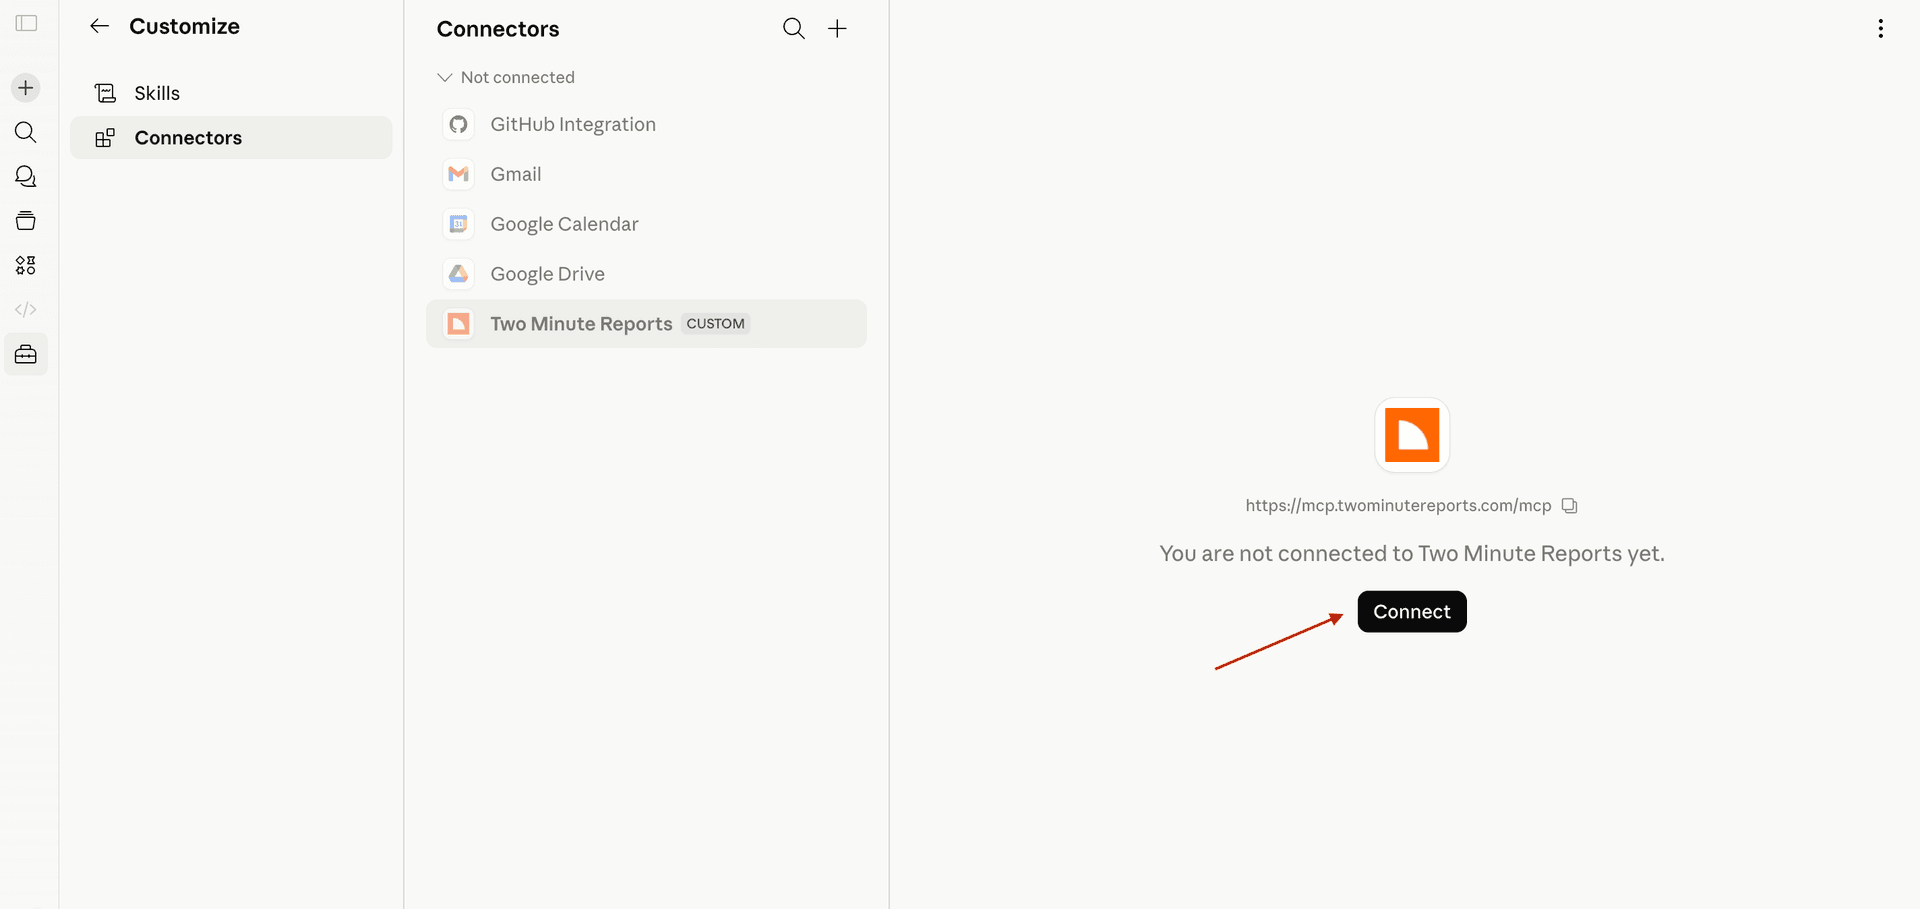The height and width of the screenshot is (909, 1920).
Task: Start a new chat with plus icon
Action: coord(26,88)
